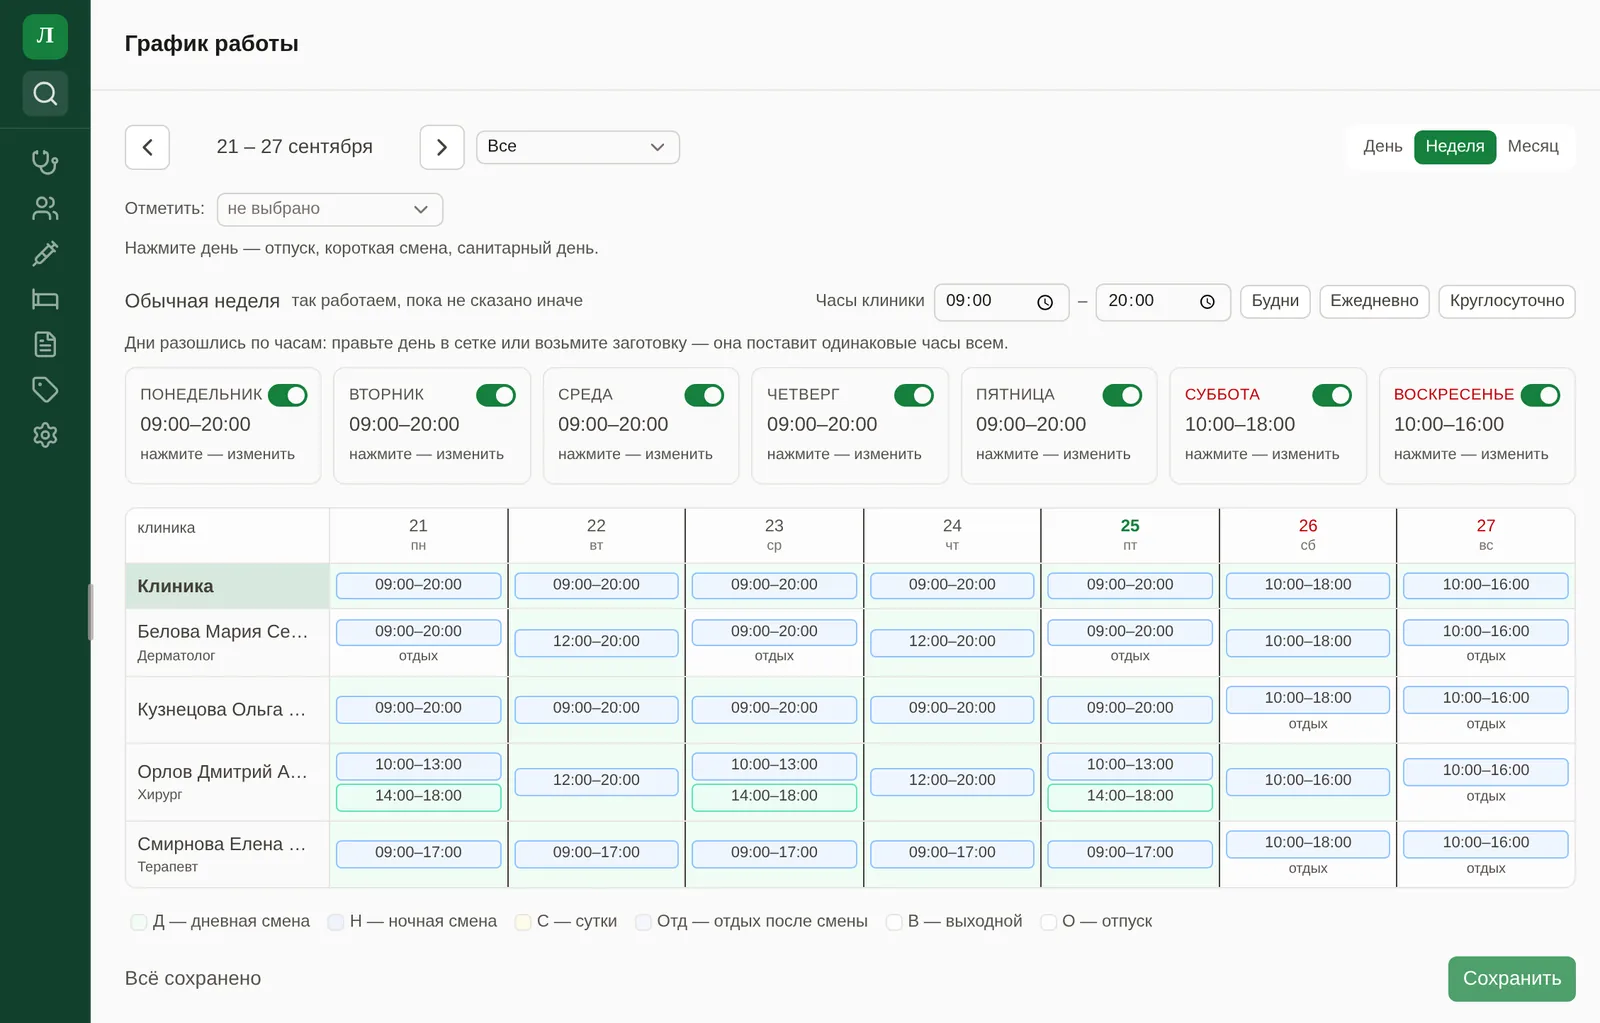
Task: Open the people icon in sidebar
Action: point(45,208)
